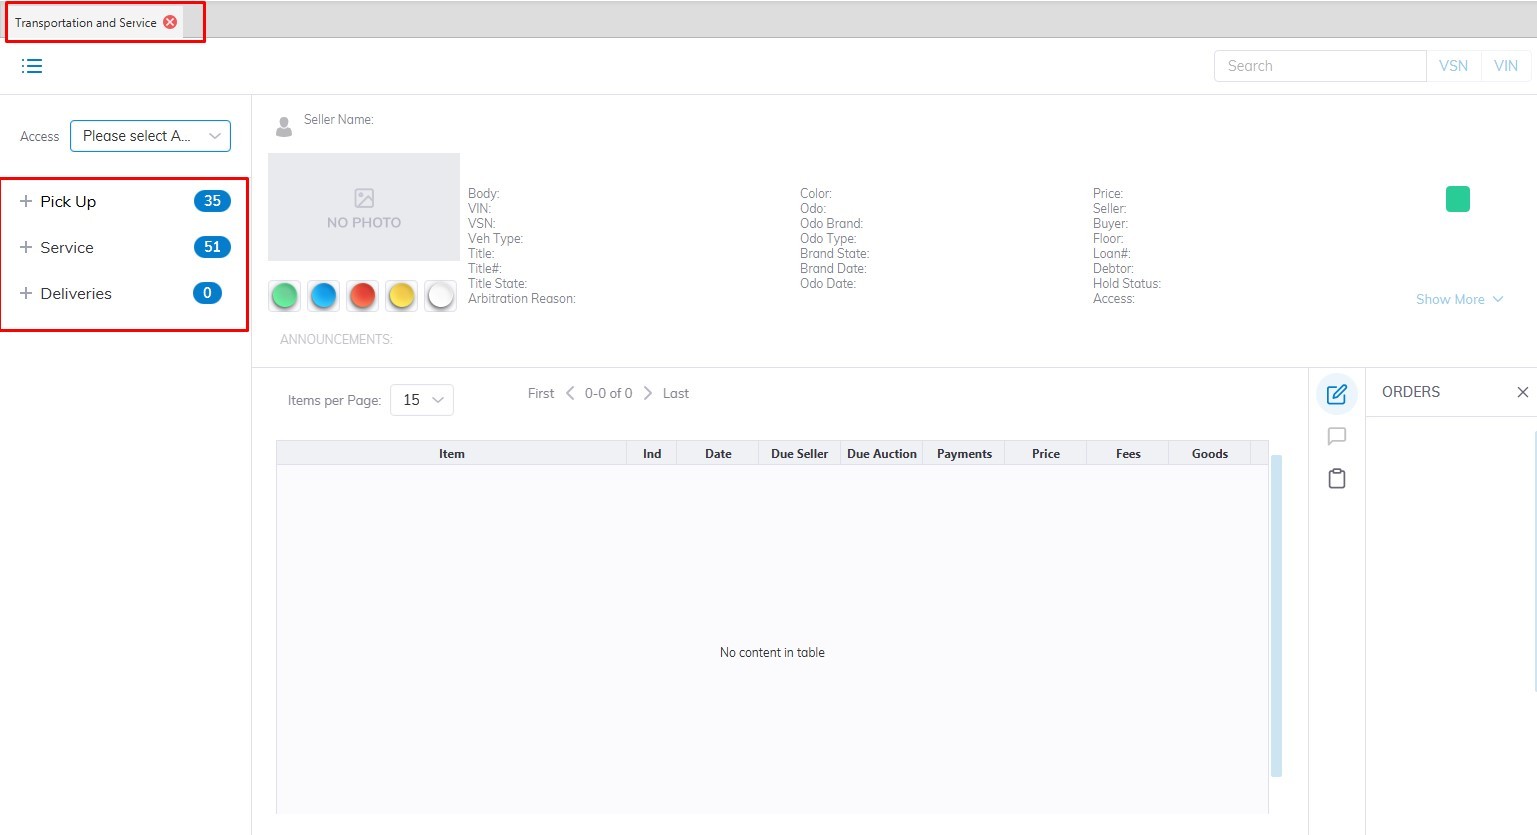Viewport: 1537px width, 835px height.
Task: Click the clipboard icon in side panel
Action: pyautogui.click(x=1336, y=479)
